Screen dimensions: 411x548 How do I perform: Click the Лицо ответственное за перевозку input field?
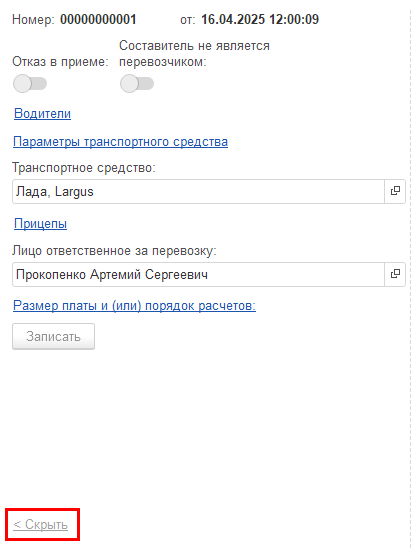(199, 274)
